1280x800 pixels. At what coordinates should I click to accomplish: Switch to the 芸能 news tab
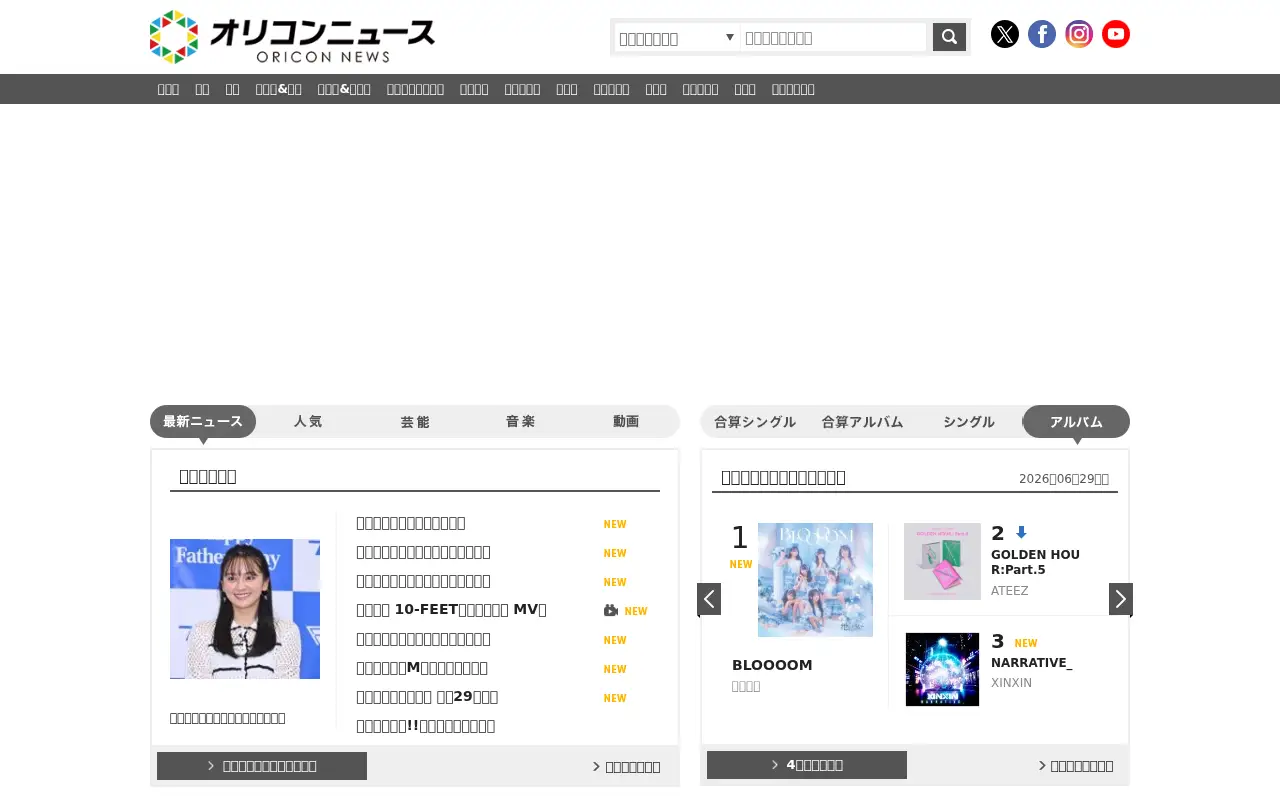point(415,421)
